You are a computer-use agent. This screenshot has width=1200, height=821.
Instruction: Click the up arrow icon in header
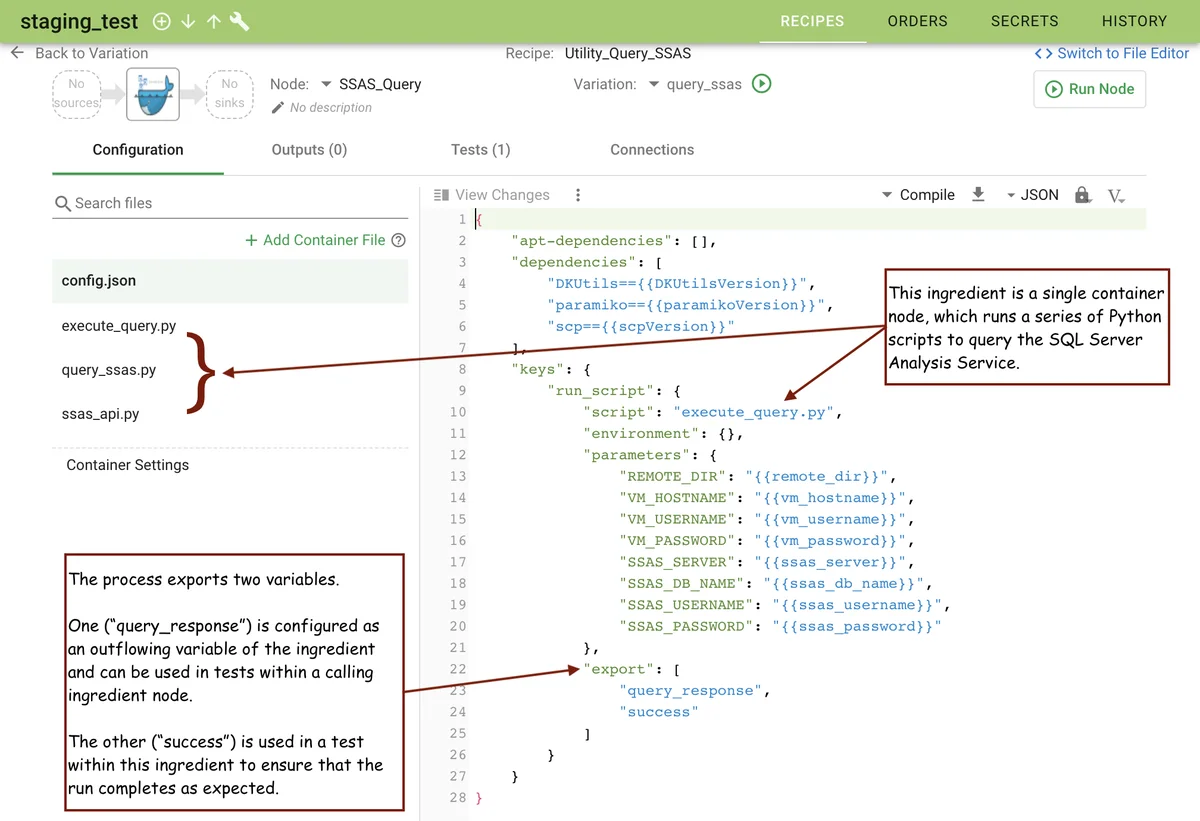point(213,21)
